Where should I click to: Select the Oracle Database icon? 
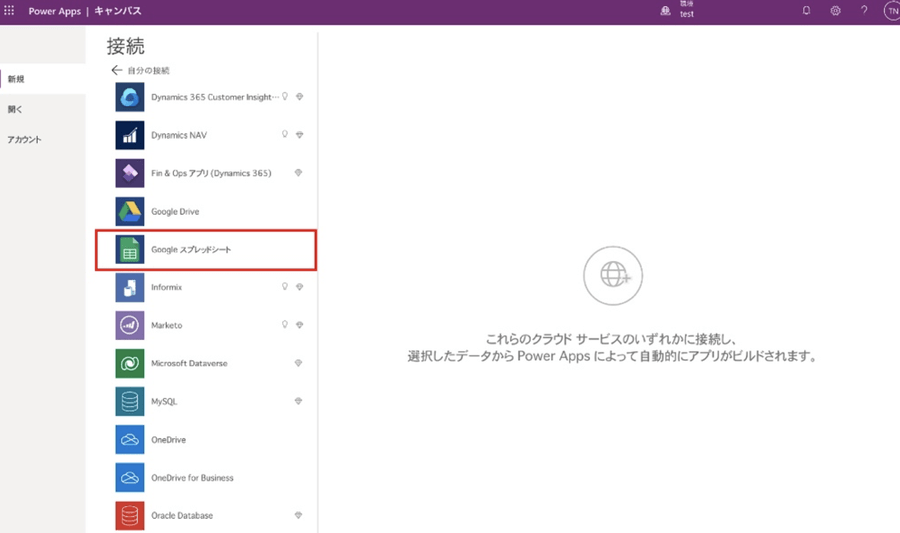click(x=130, y=515)
